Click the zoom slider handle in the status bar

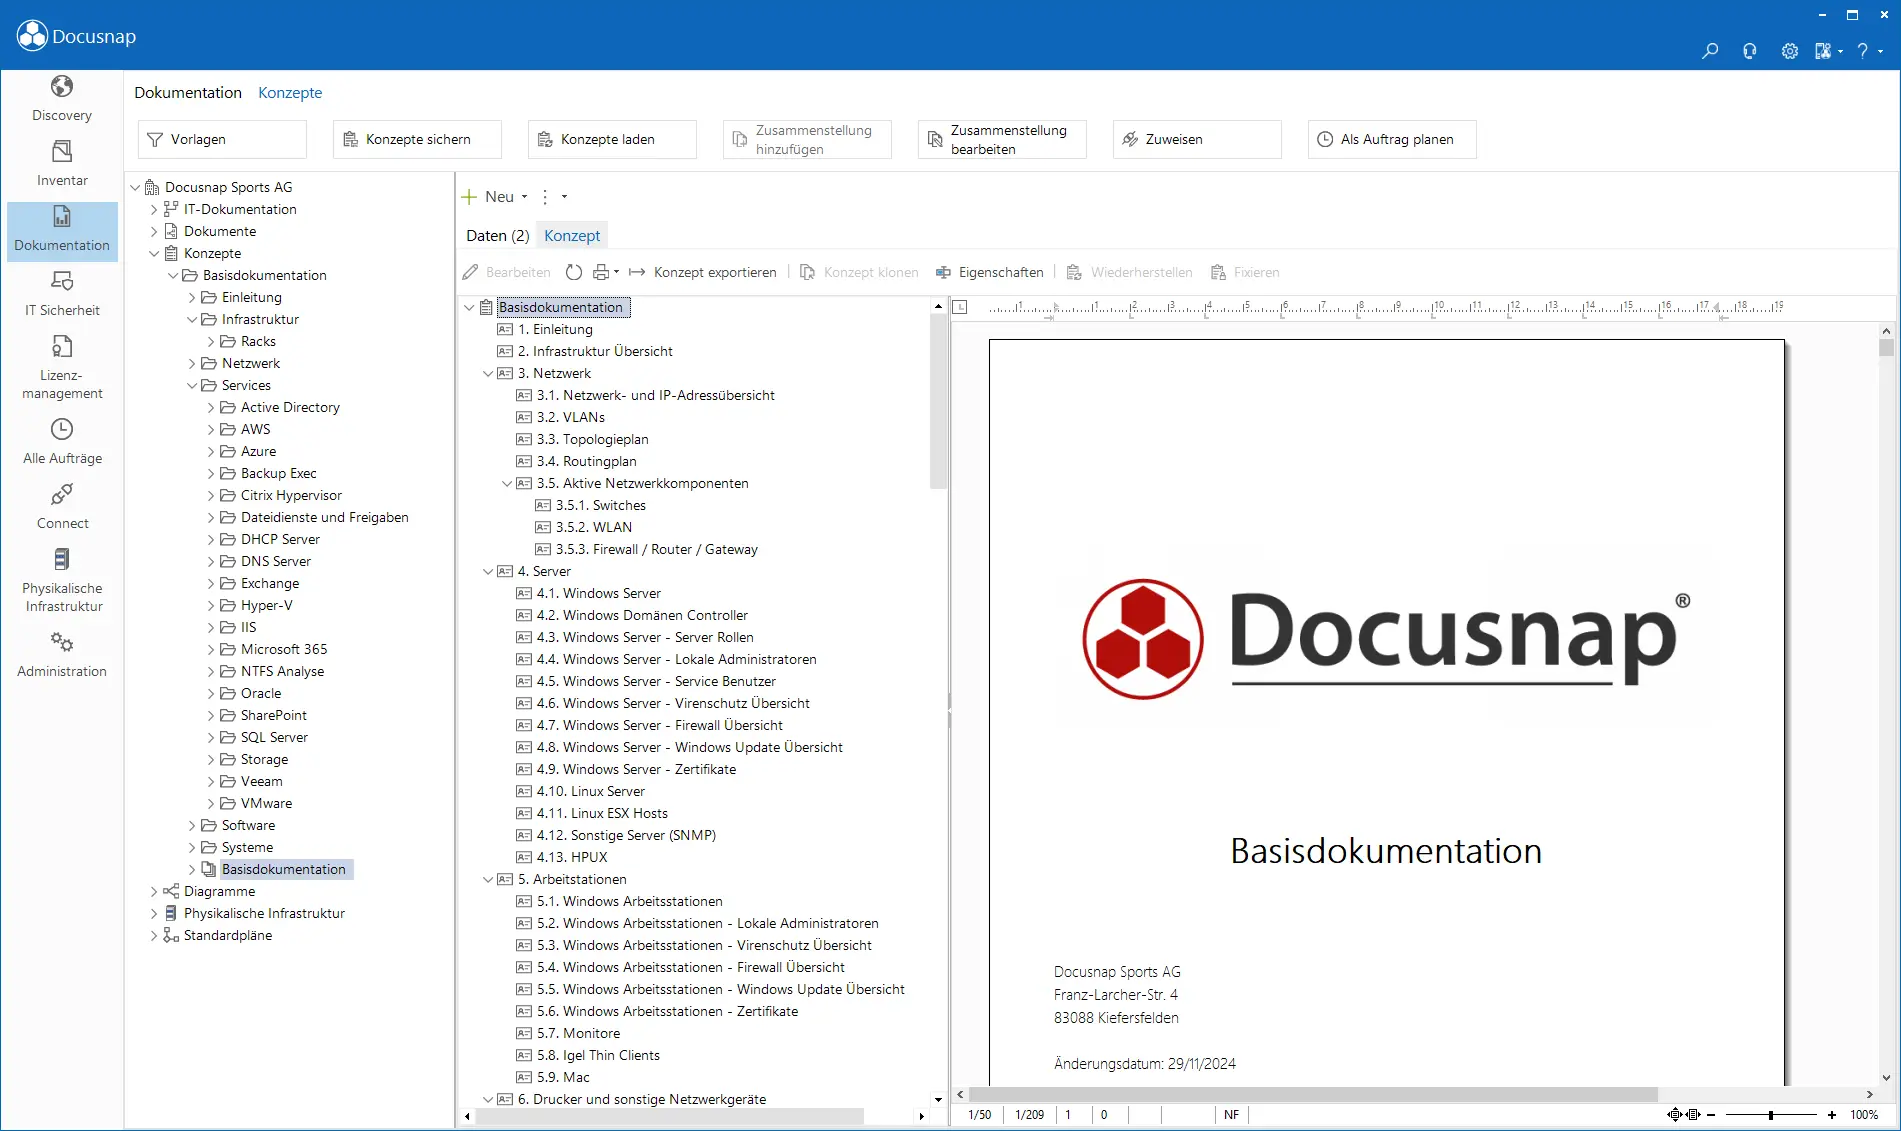click(x=1770, y=1115)
